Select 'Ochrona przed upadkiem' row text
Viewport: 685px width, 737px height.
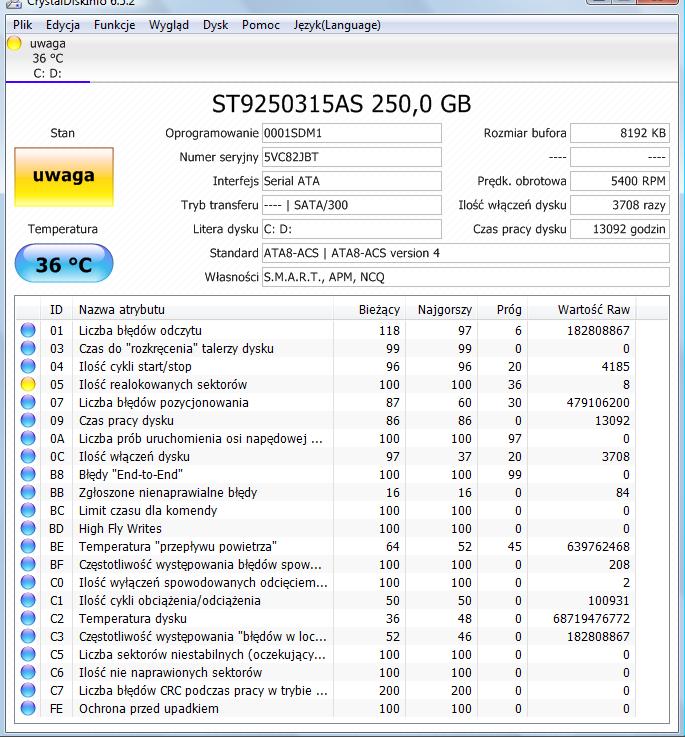(149, 708)
